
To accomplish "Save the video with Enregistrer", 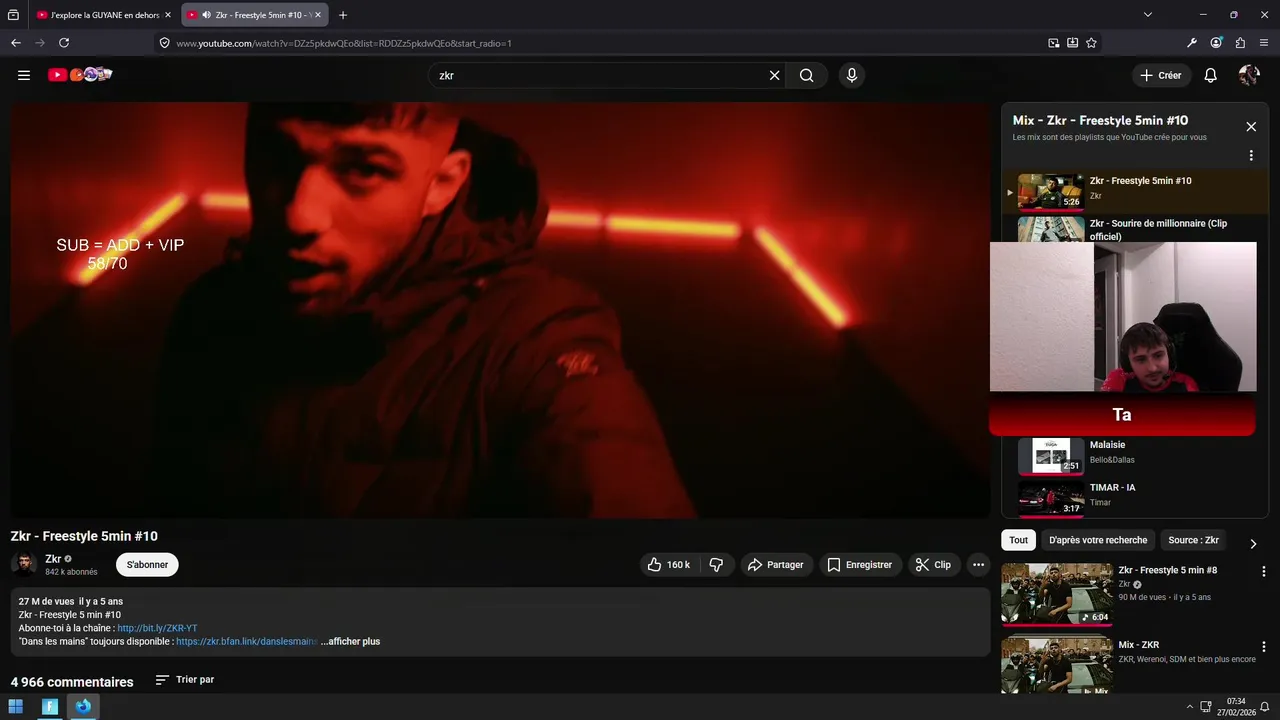I will point(860,565).
